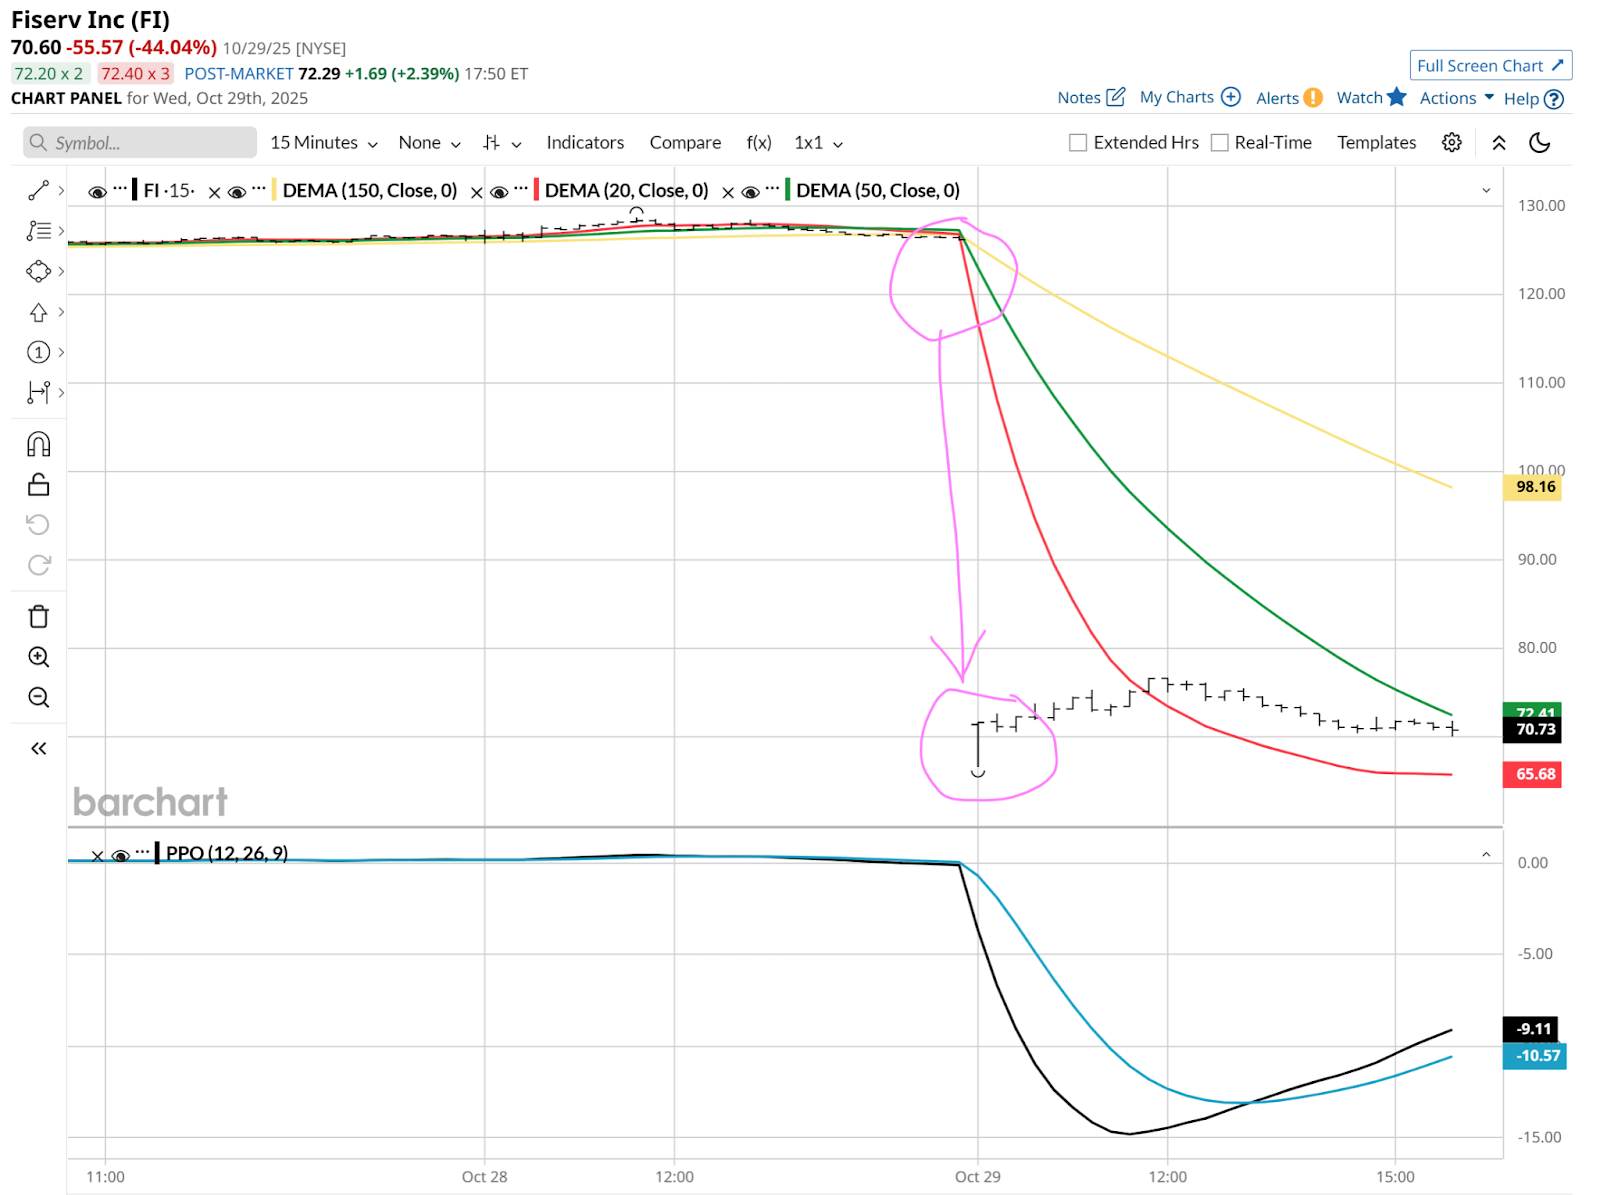Open the 15 Minutes interval dropdown

click(324, 143)
